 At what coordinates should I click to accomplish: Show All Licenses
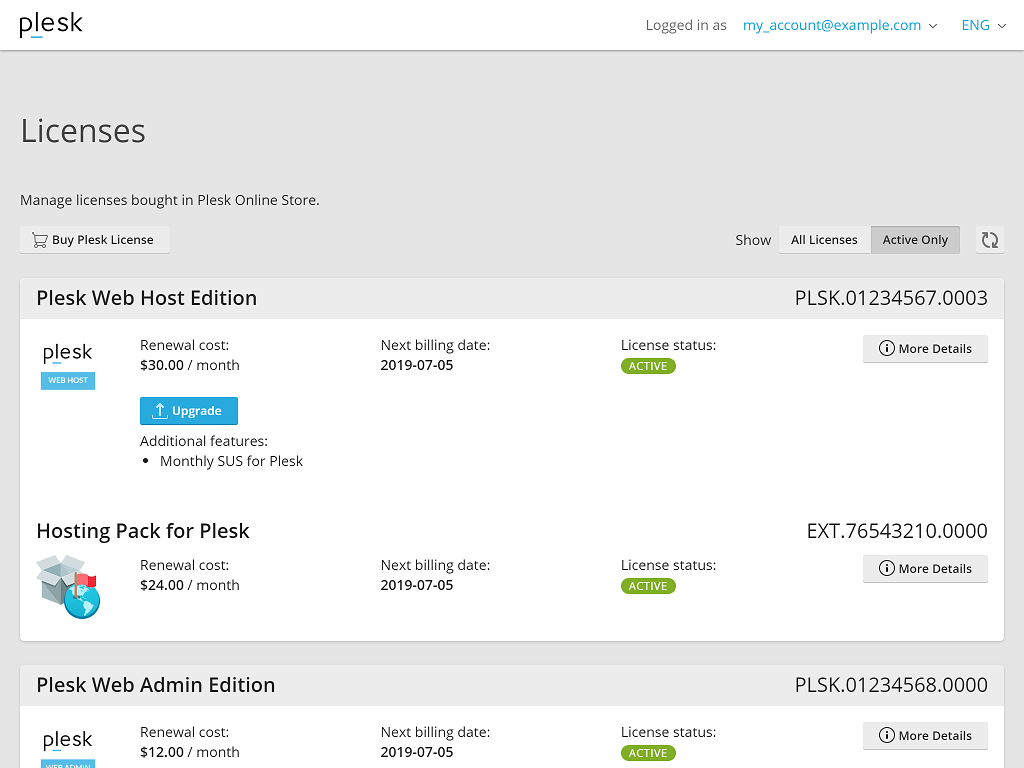[x=824, y=240]
